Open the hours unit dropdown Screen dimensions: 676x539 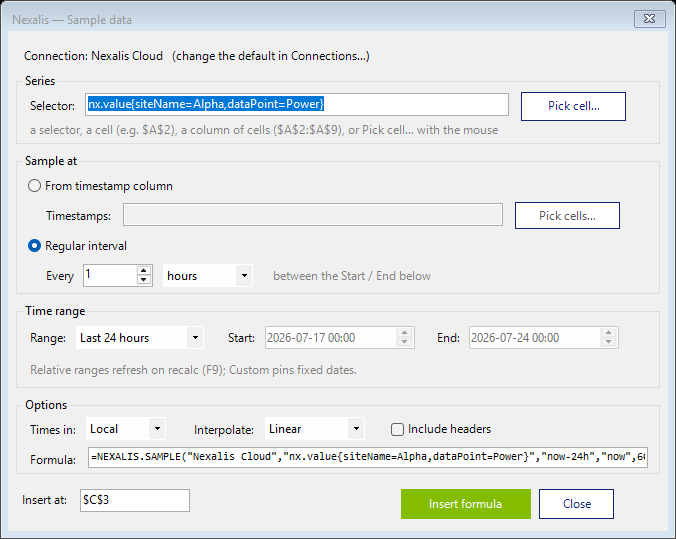[207, 276]
